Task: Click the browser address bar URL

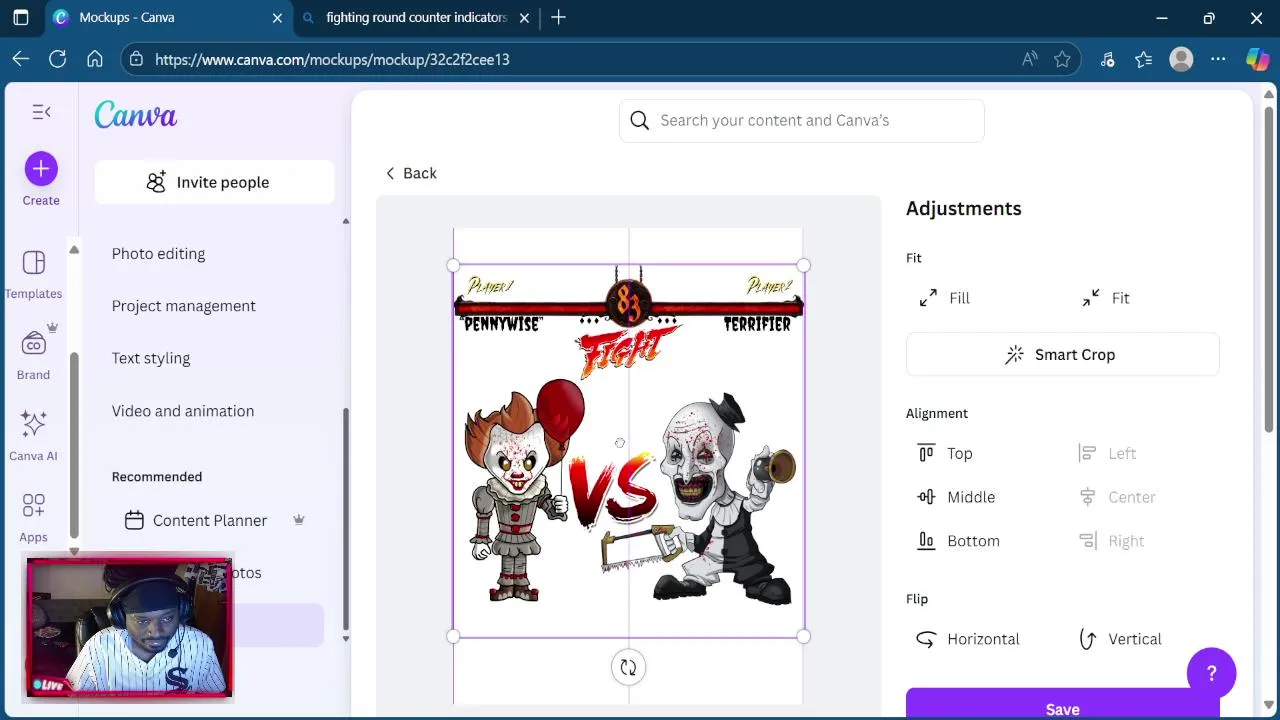Action: (332, 59)
